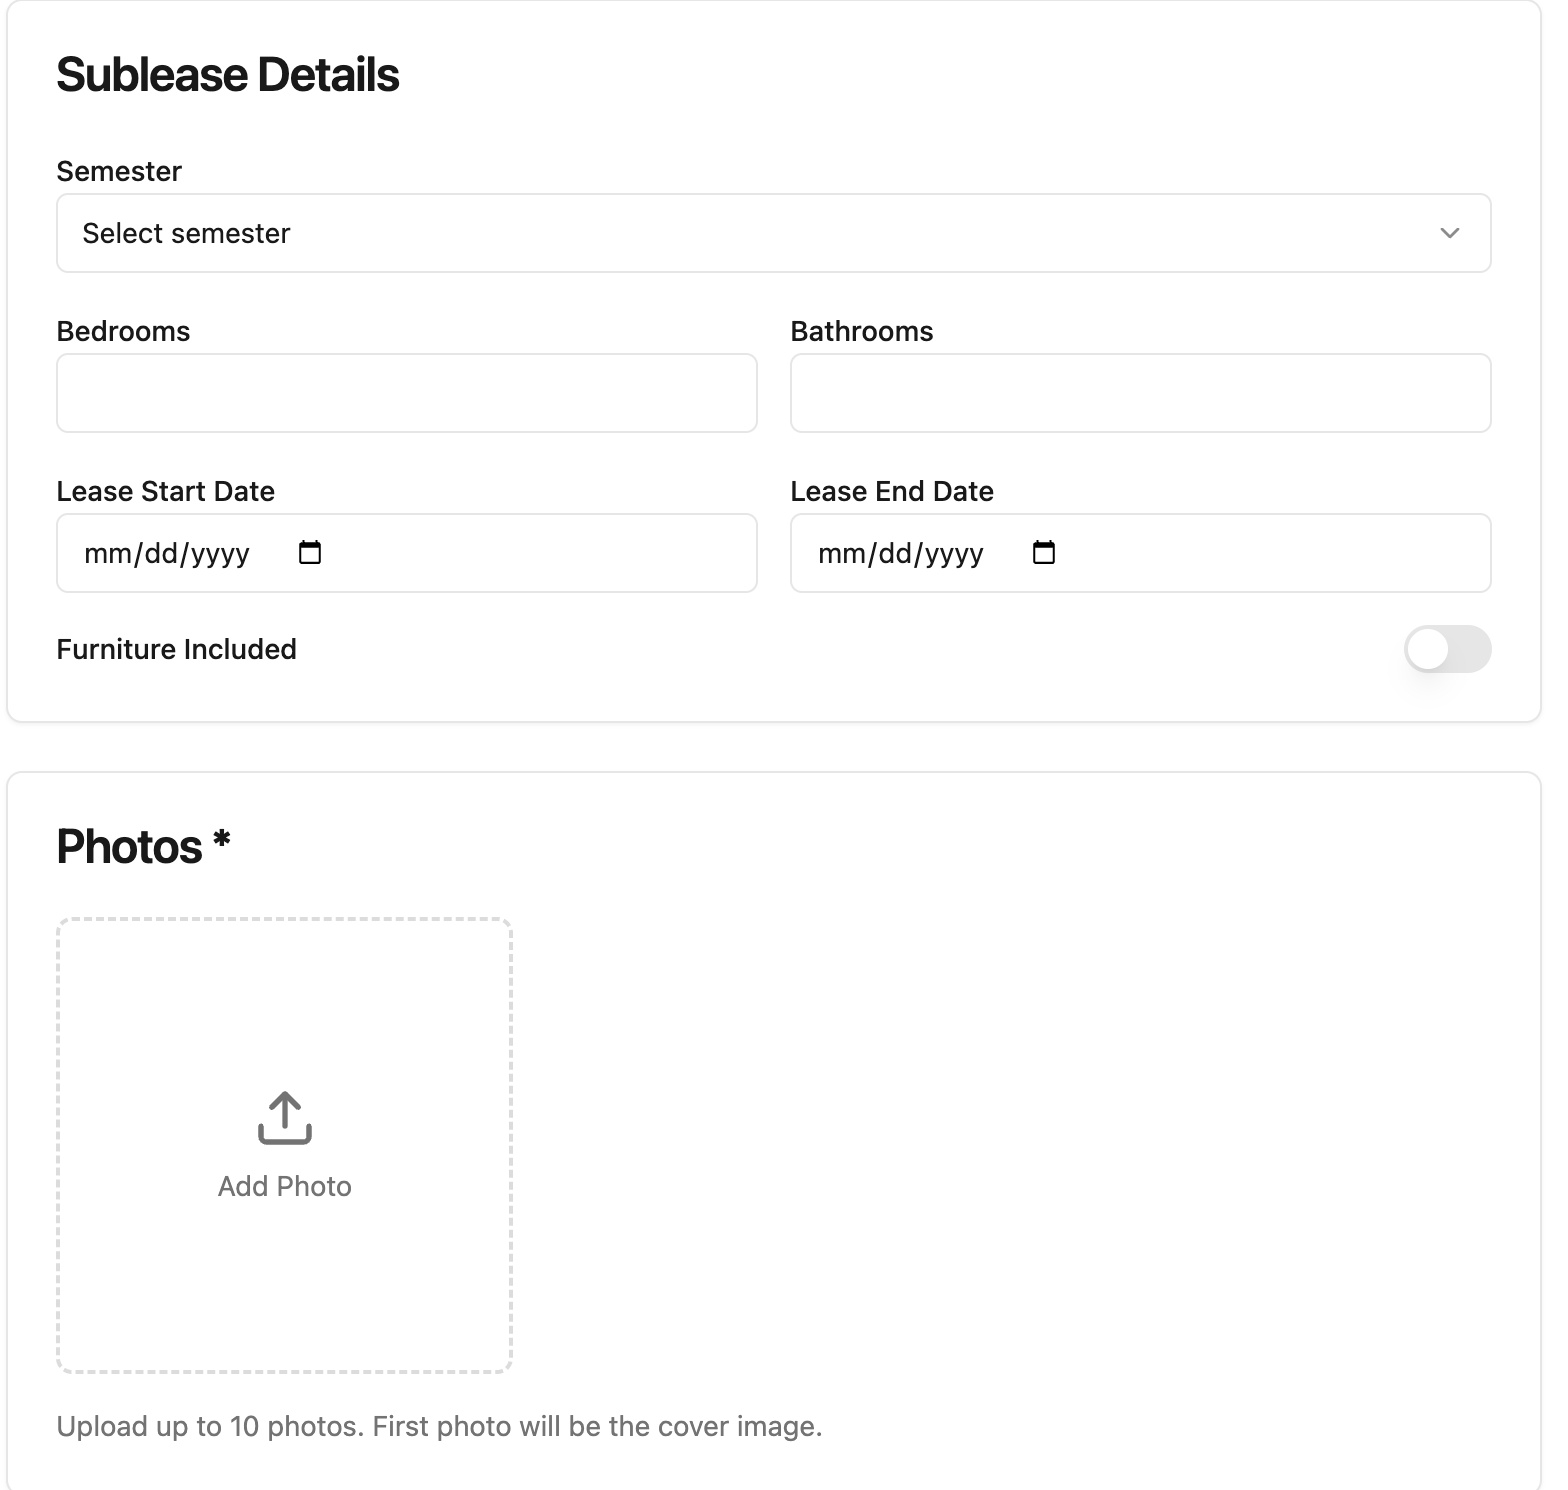Expand the Semester dropdown chevron
Image resolution: width=1568 pixels, height=1490 pixels.
1449,233
